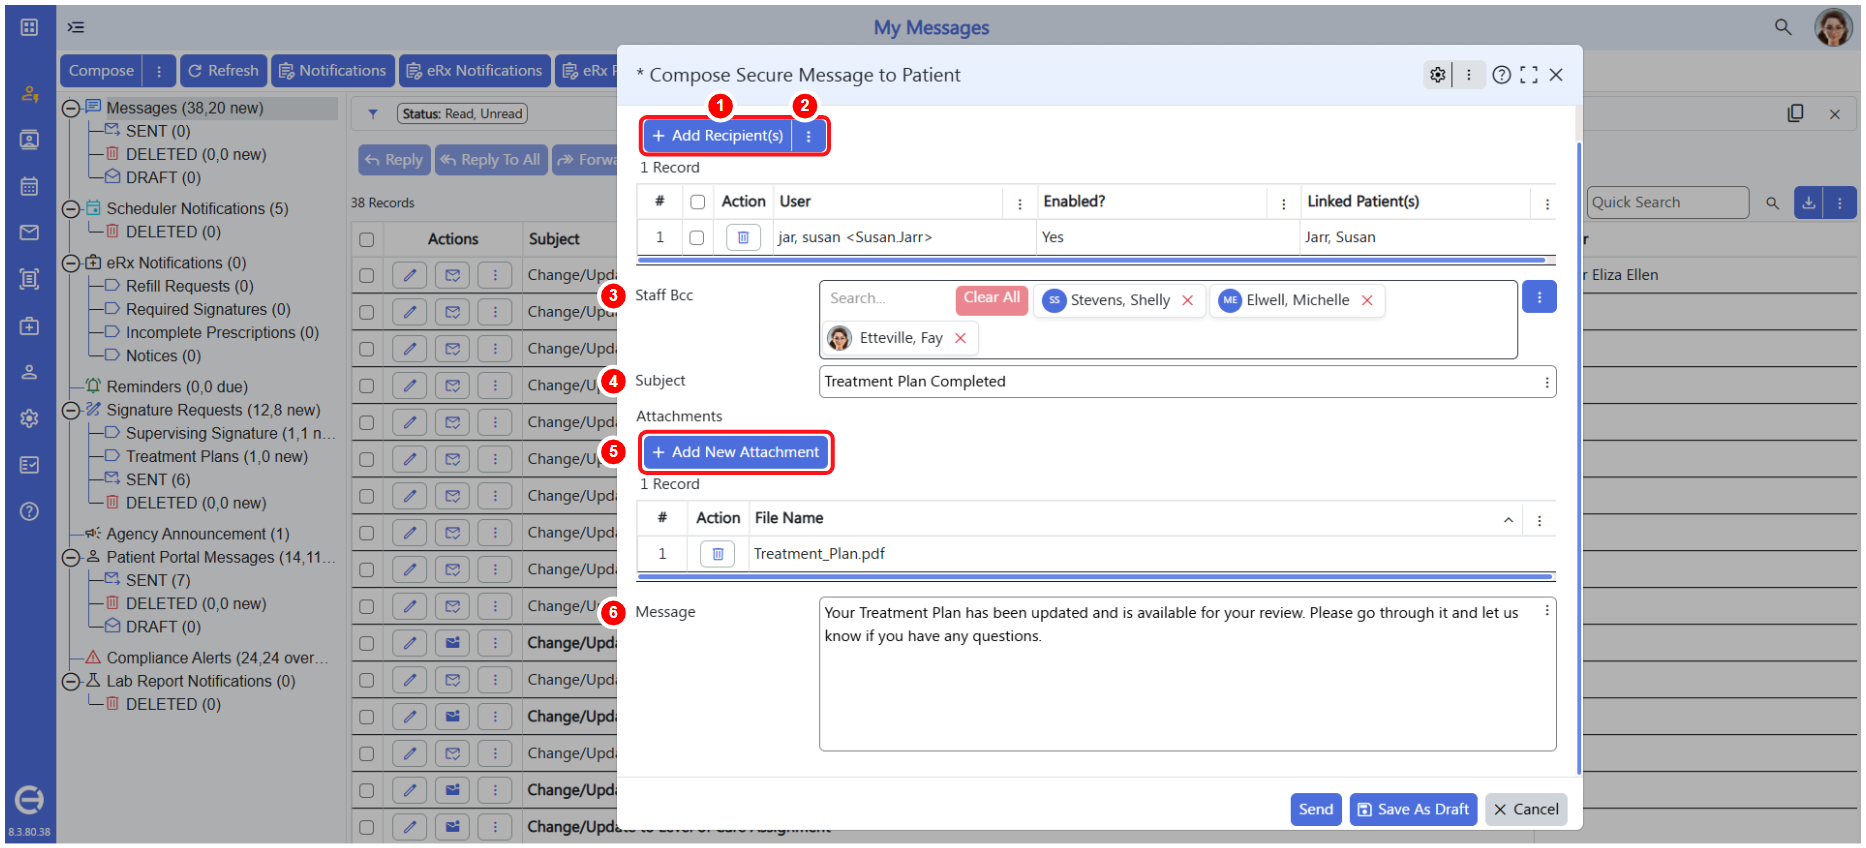Open the user profile avatar

point(1833,27)
